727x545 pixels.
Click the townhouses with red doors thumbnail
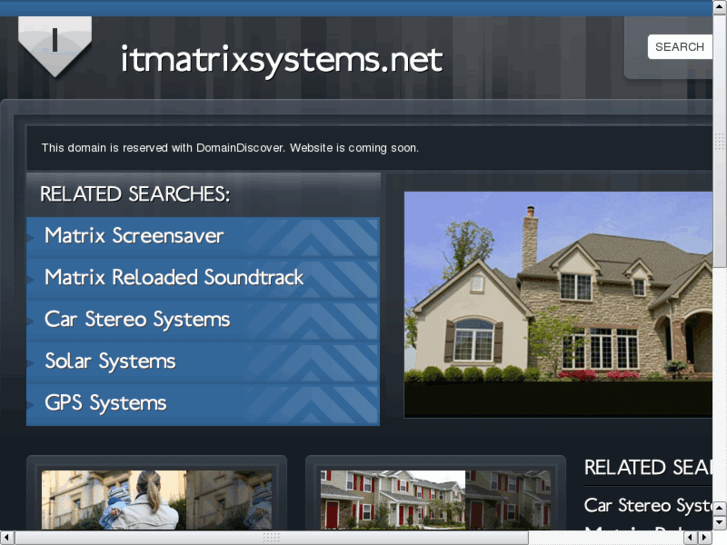tap(435, 500)
